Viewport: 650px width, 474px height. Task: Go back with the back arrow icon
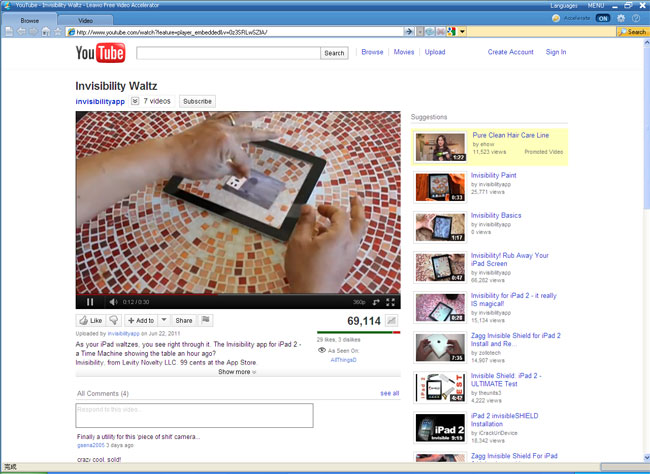(x=21, y=32)
